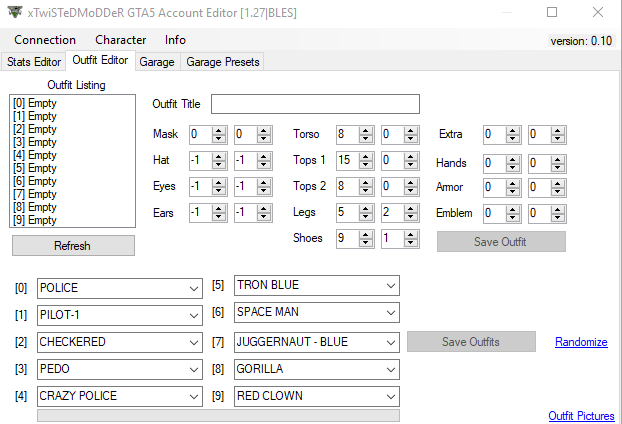This screenshot has width=622, height=424.
Task: Click the second Armor value stepper
Action: [547, 188]
